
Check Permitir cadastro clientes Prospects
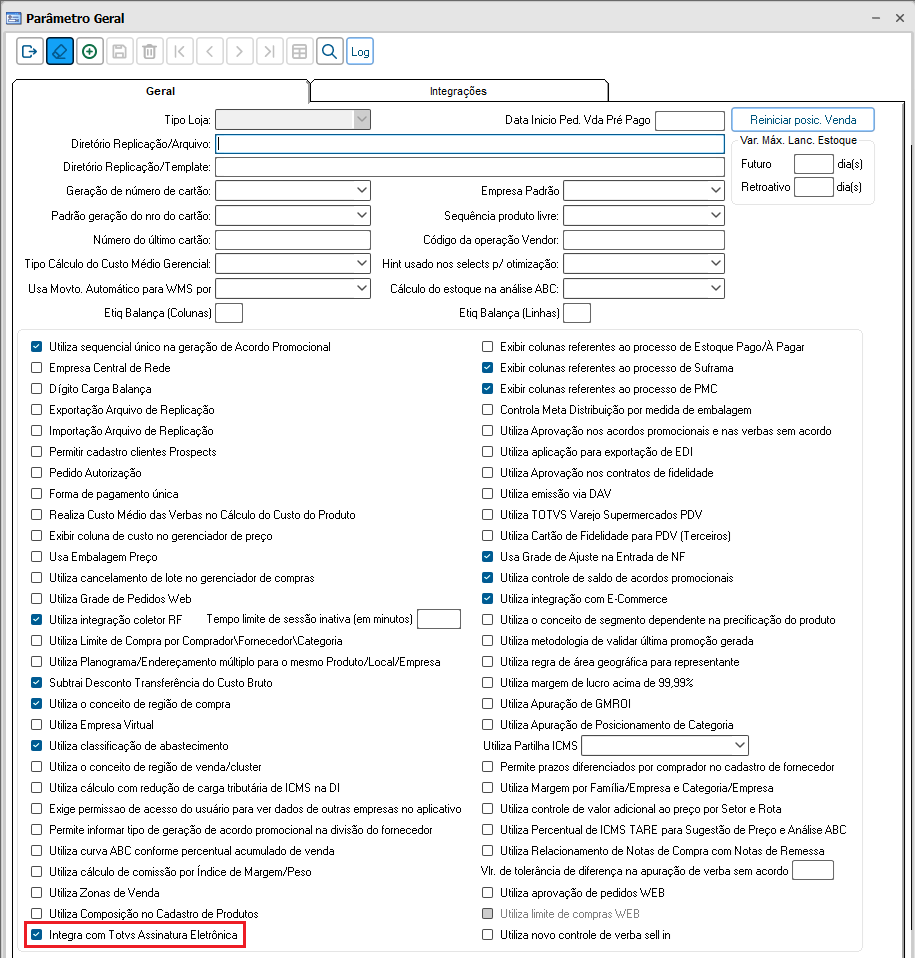[x=37, y=452]
